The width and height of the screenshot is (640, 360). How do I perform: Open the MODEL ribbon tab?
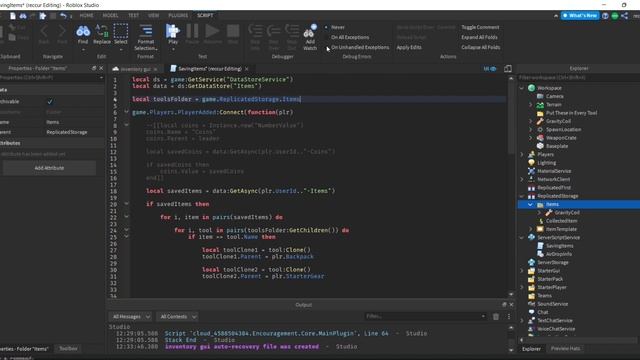(110, 16)
